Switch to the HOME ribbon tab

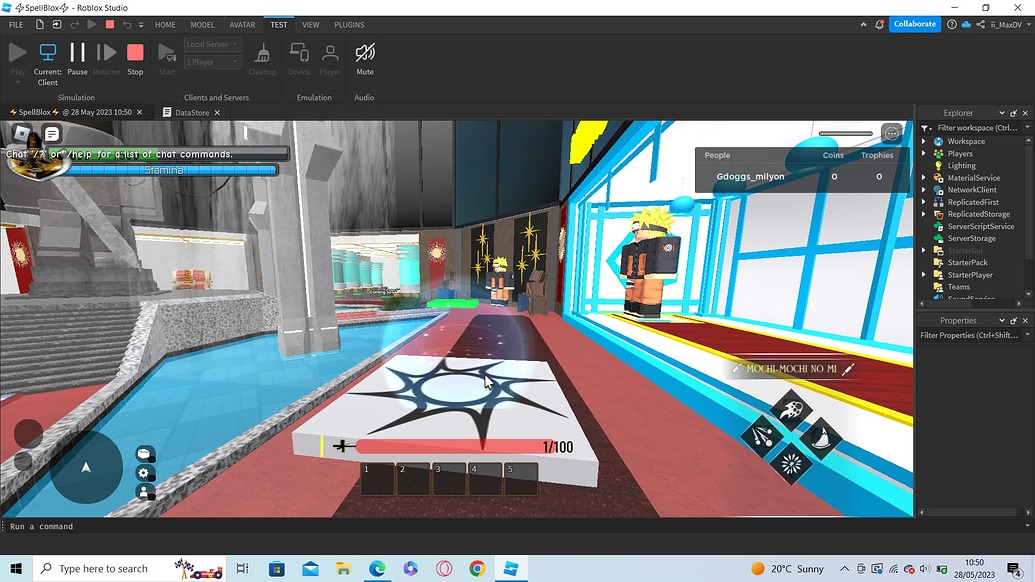(x=165, y=24)
